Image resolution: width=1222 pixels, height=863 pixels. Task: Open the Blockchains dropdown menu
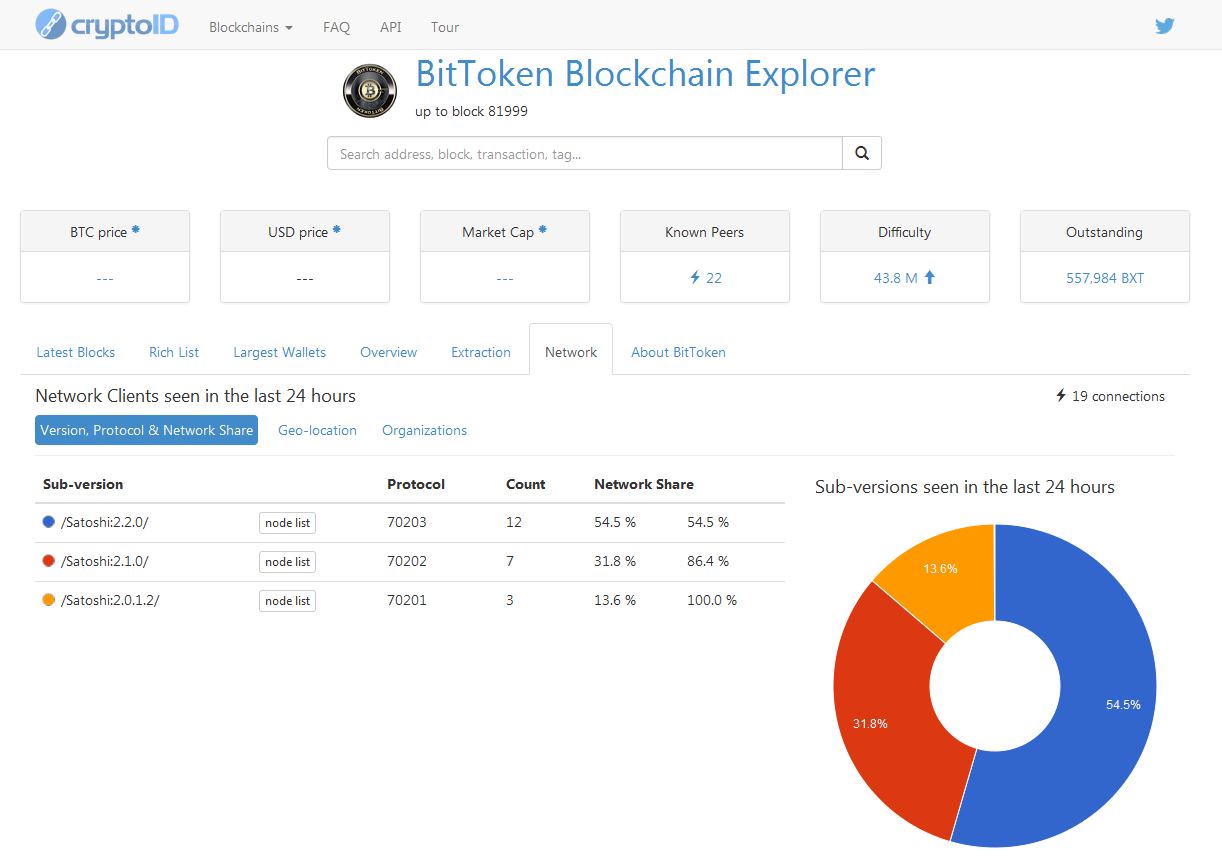click(251, 27)
